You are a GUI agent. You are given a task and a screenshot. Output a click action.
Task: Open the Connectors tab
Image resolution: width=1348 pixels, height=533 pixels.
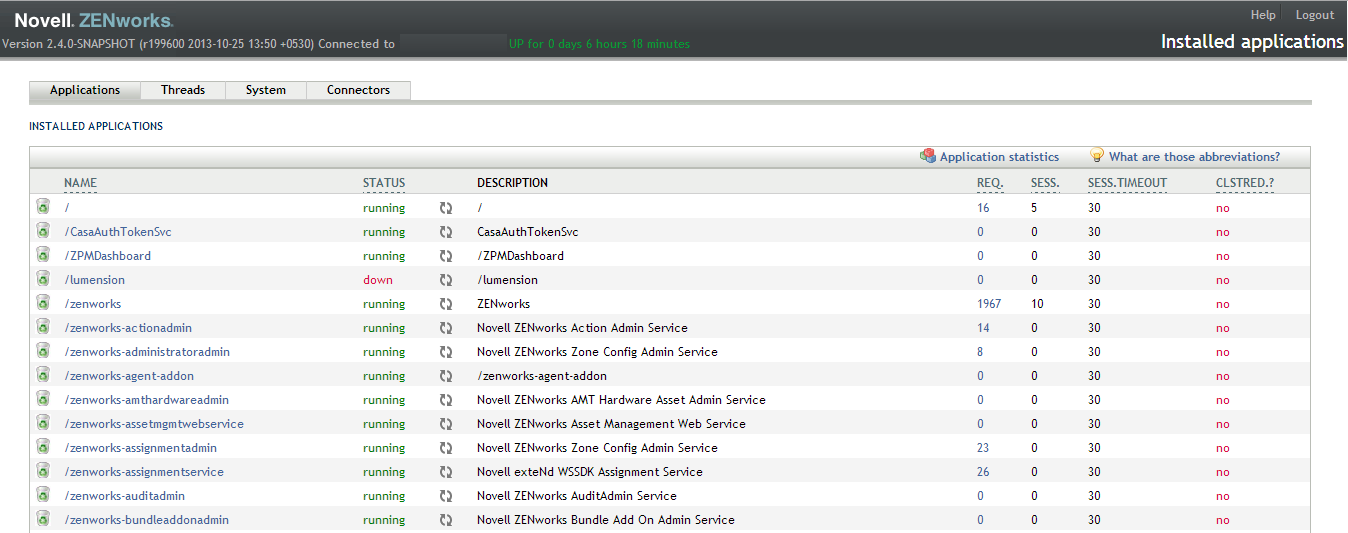click(358, 90)
